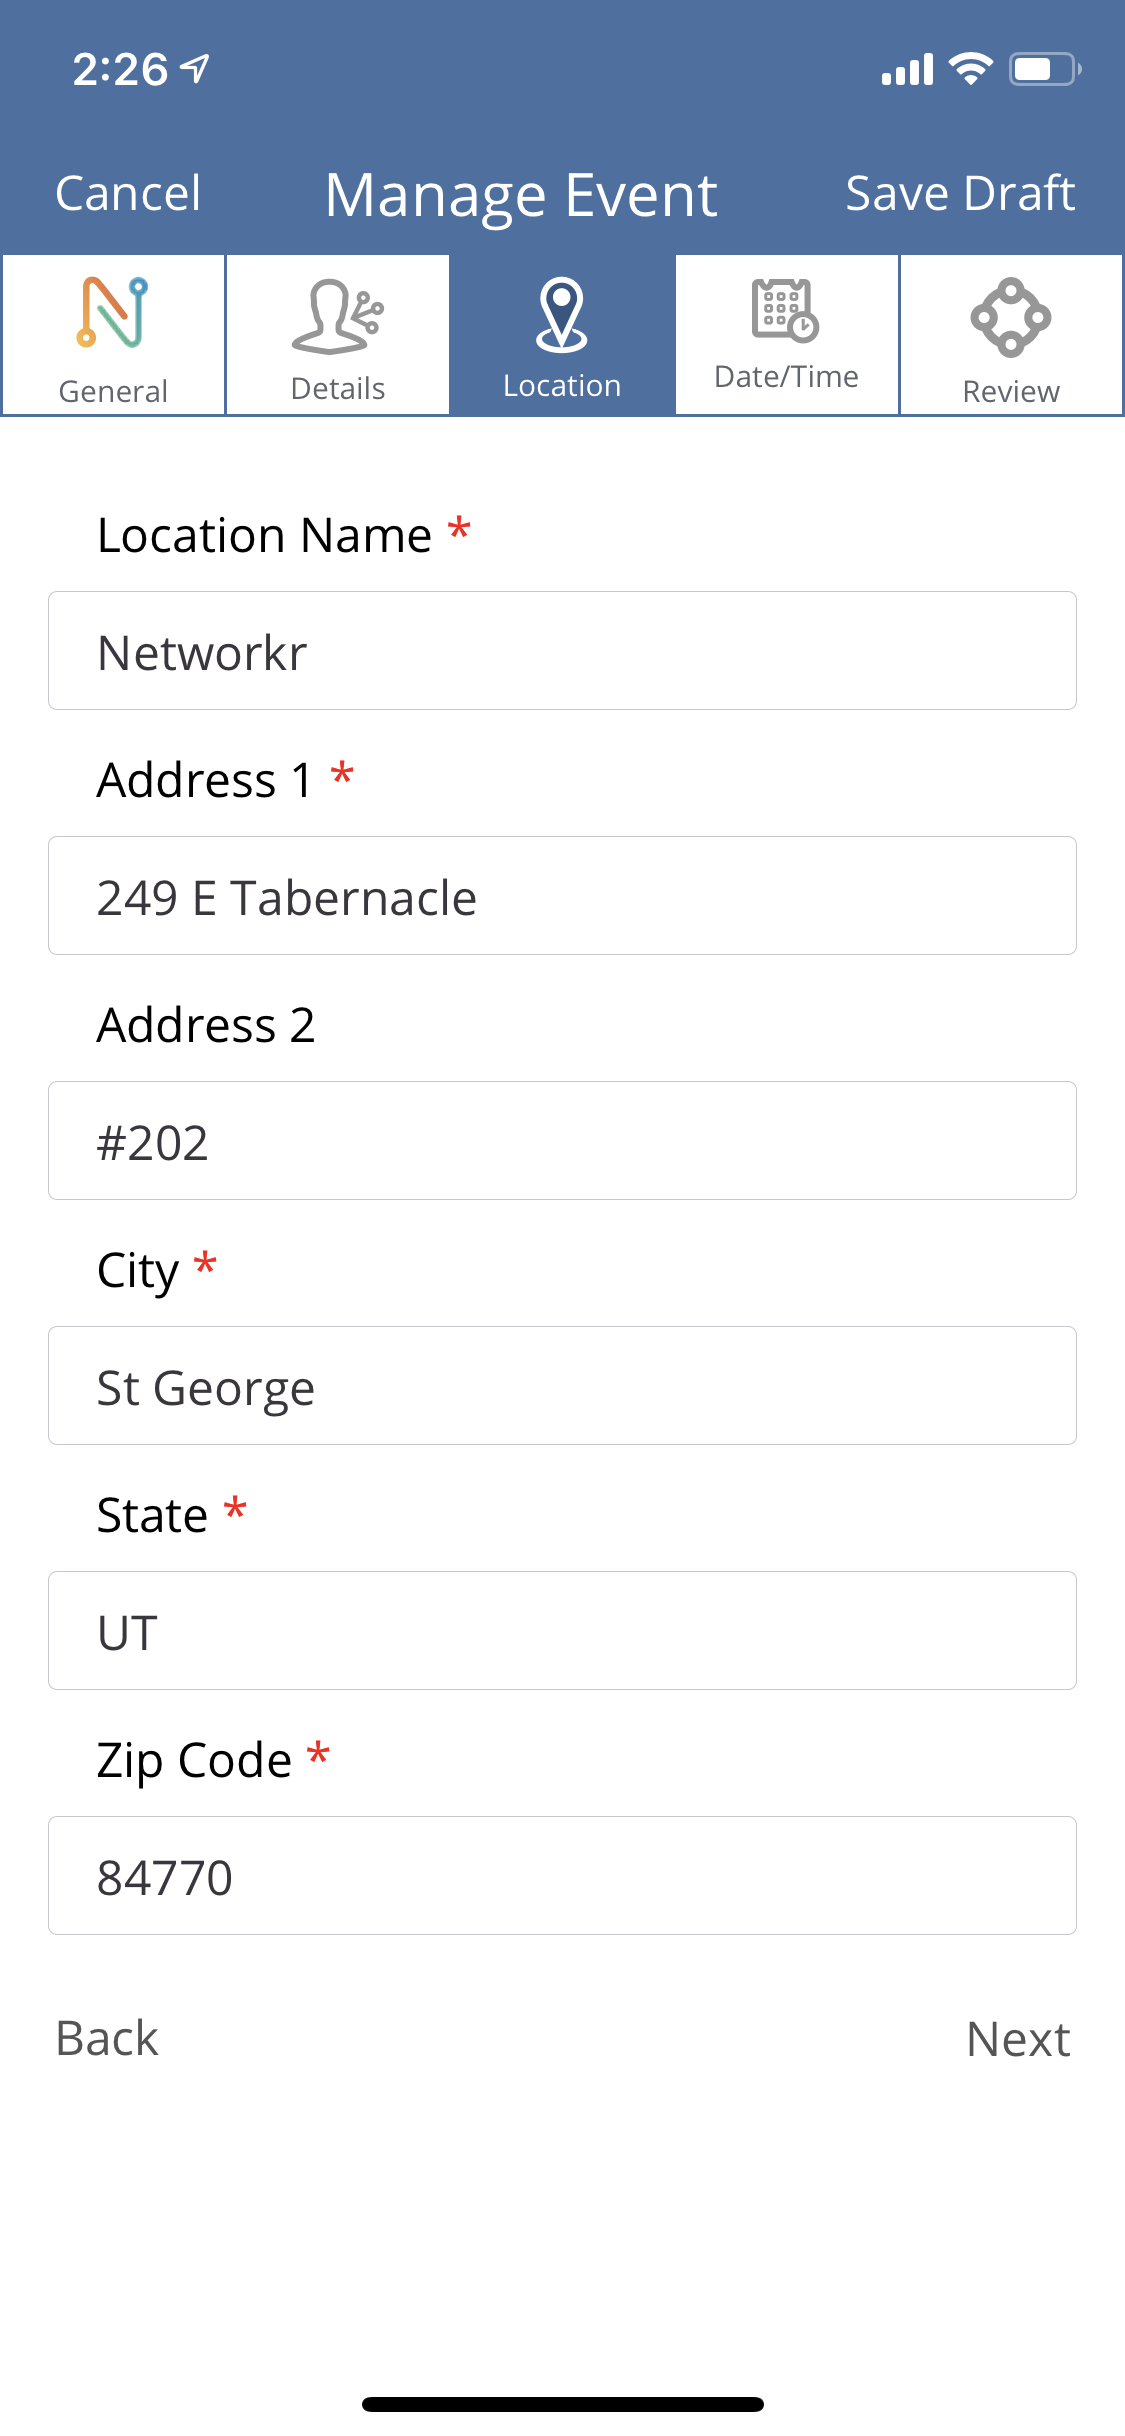This screenshot has height=2436, width=1125.
Task: Tap the Wi-Fi status icon
Action: (x=970, y=69)
